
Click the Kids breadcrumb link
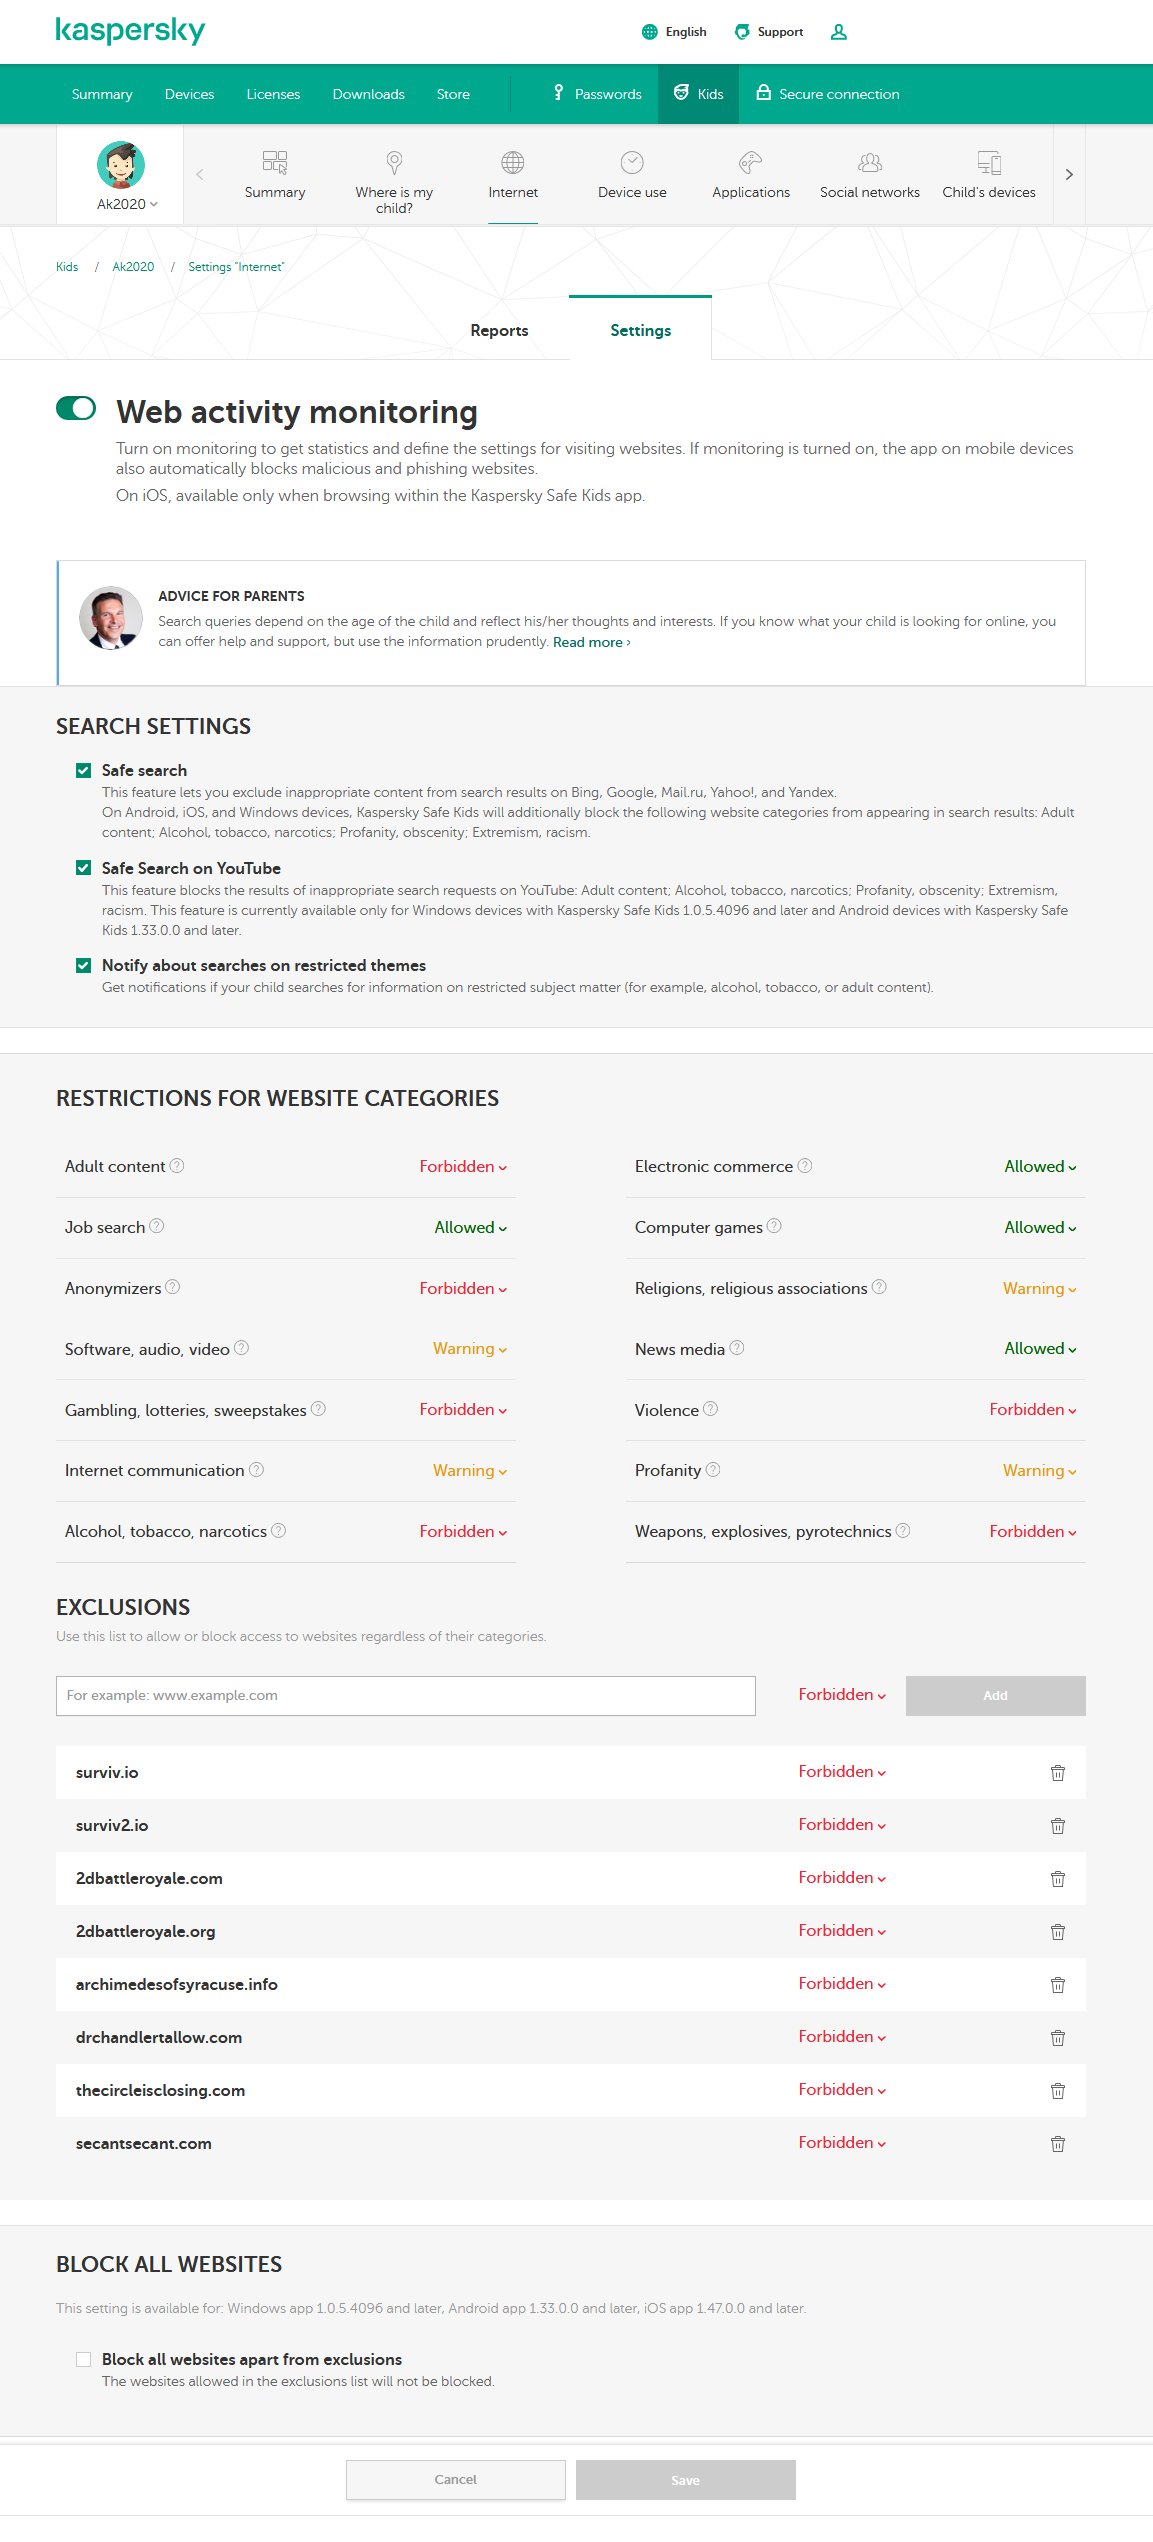(x=67, y=267)
